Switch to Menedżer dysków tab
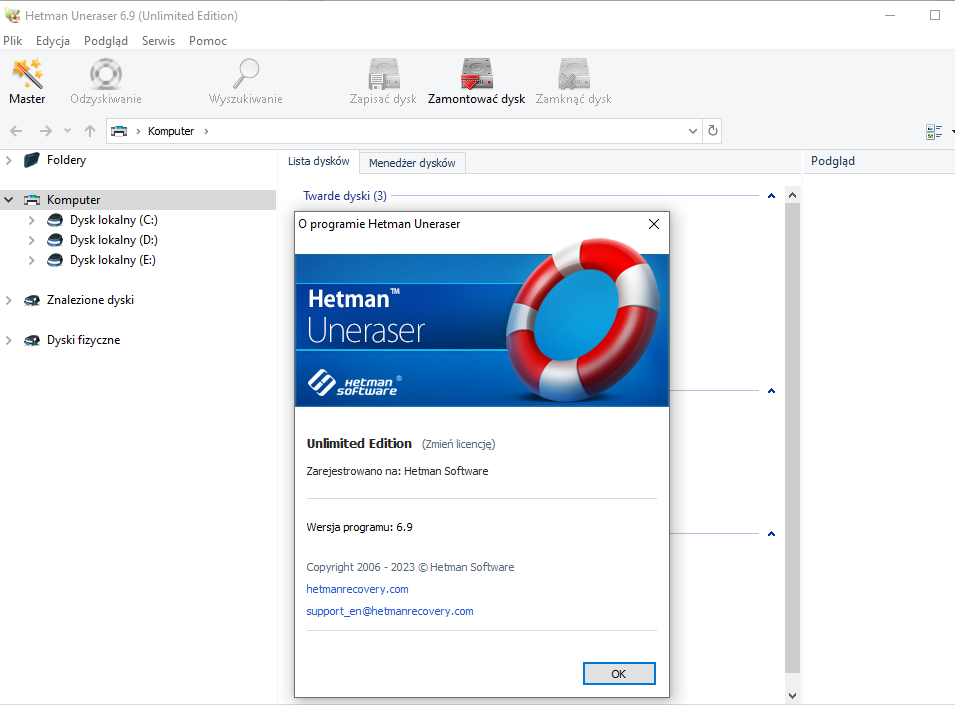Image resolution: width=955 pixels, height=705 pixels. [412, 163]
